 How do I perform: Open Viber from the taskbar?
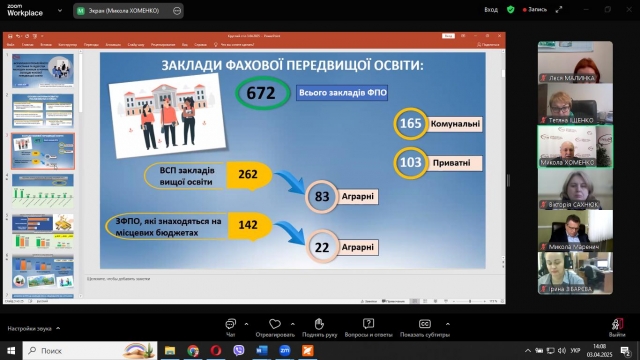point(239,351)
